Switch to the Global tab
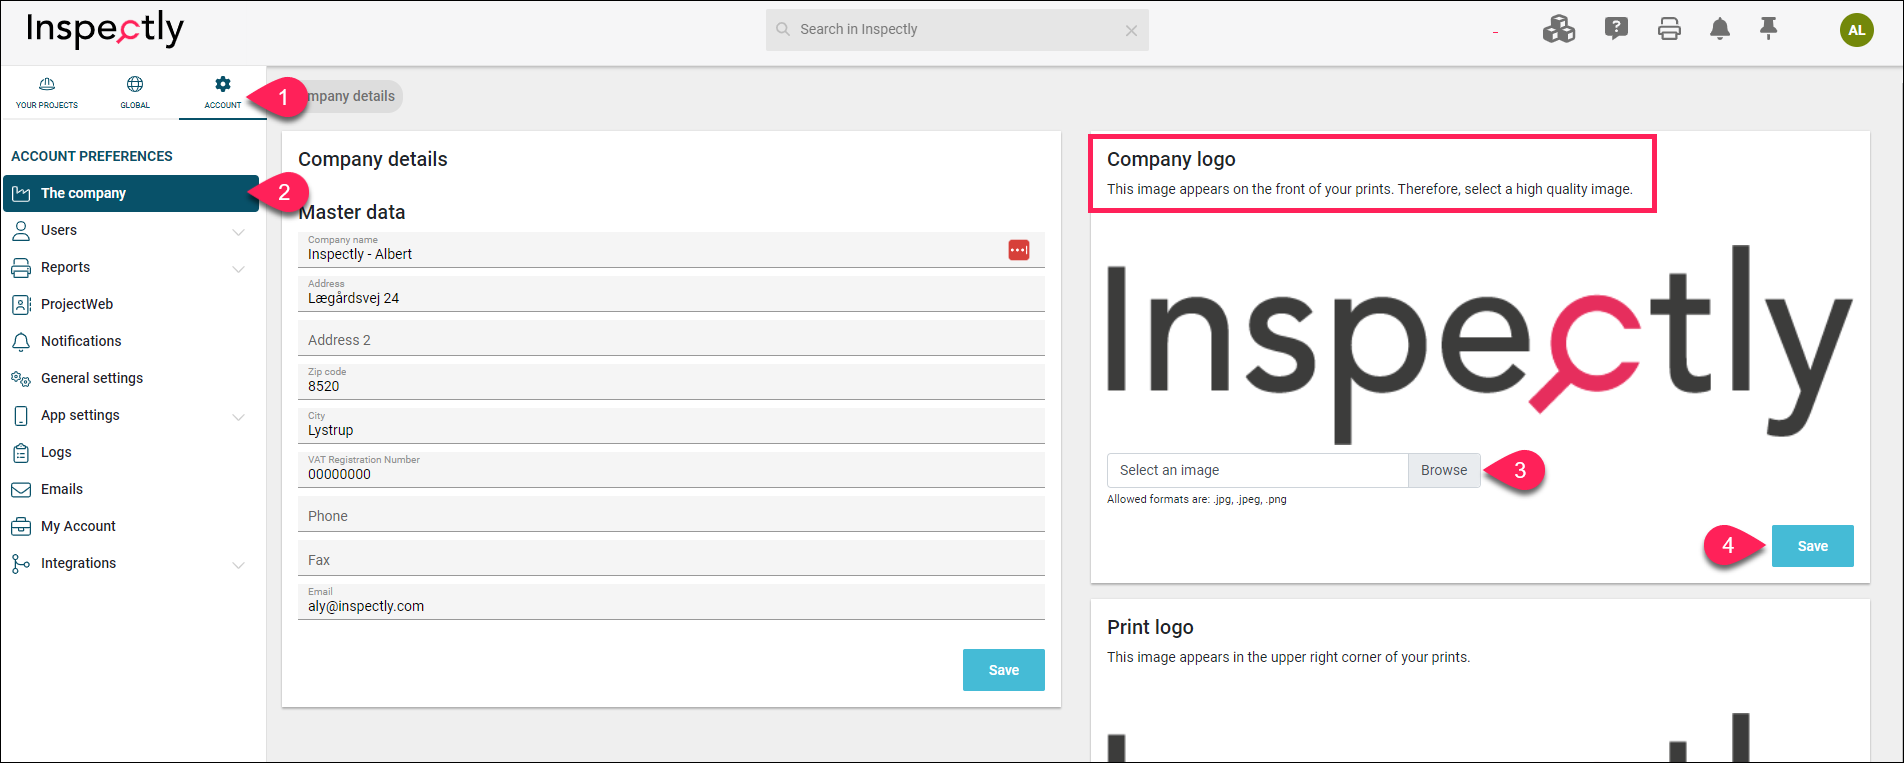This screenshot has width=1904, height=763. point(135,92)
